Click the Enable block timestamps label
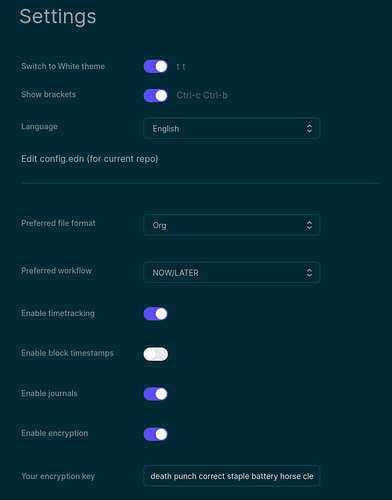392x500 pixels. (67, 353)
